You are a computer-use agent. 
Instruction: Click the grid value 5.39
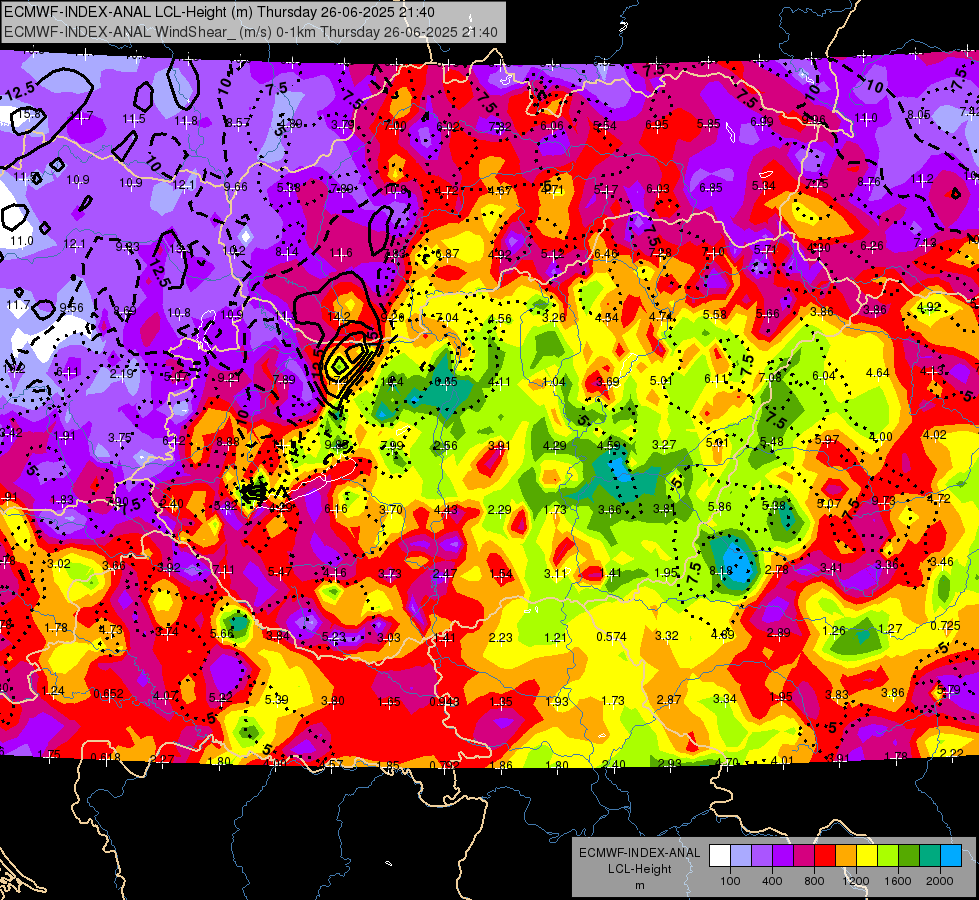276,700
